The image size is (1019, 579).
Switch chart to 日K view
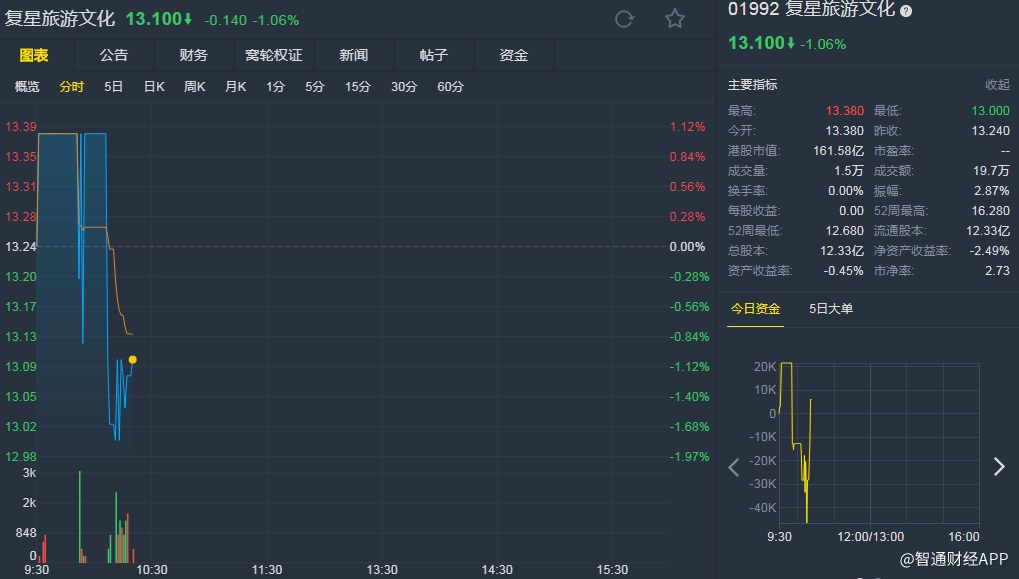tap(154, 87)
